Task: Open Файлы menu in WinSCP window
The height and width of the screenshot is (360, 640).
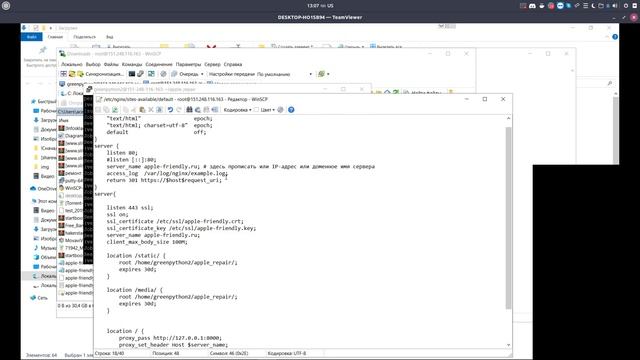Action: (111, 64)
